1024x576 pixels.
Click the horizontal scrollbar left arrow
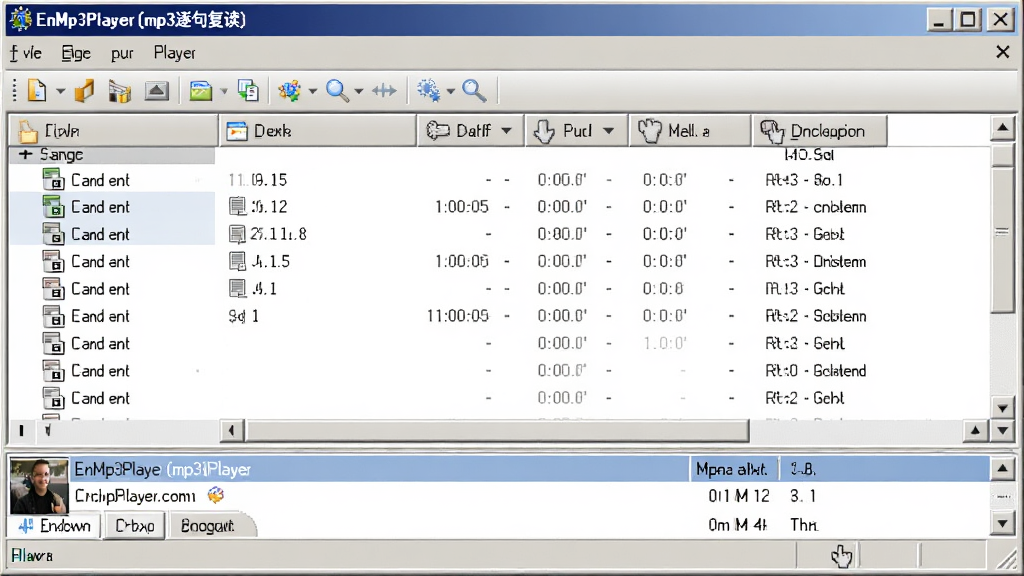click(231, 430)
